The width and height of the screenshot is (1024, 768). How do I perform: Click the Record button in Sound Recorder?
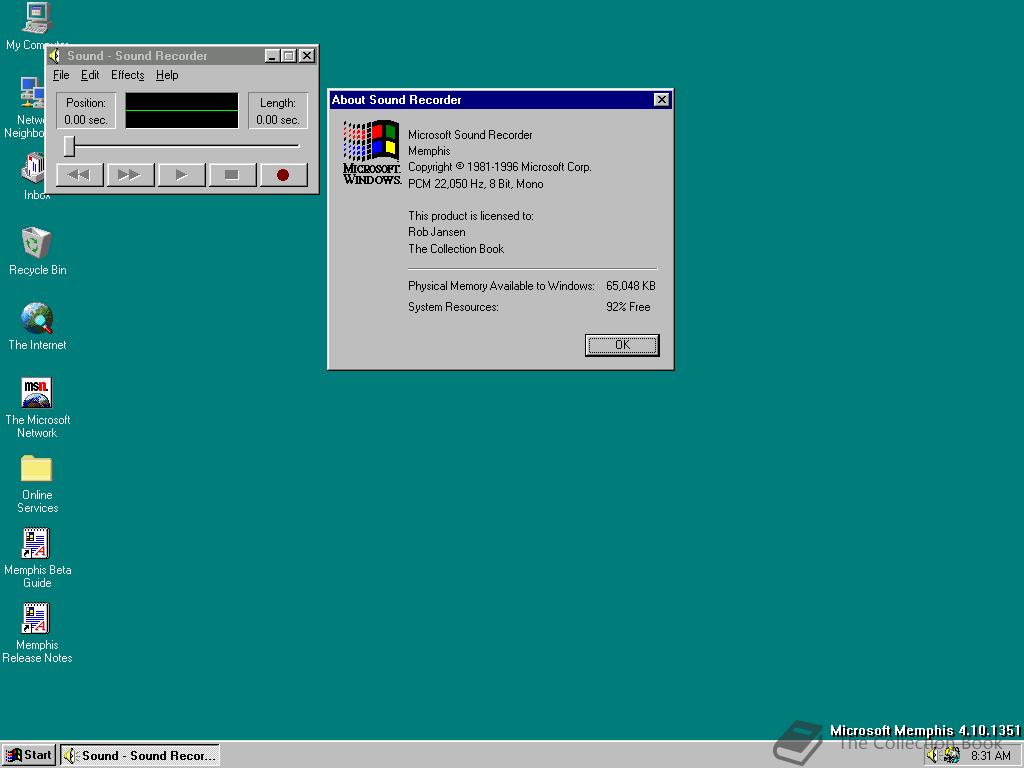[283, 174]
